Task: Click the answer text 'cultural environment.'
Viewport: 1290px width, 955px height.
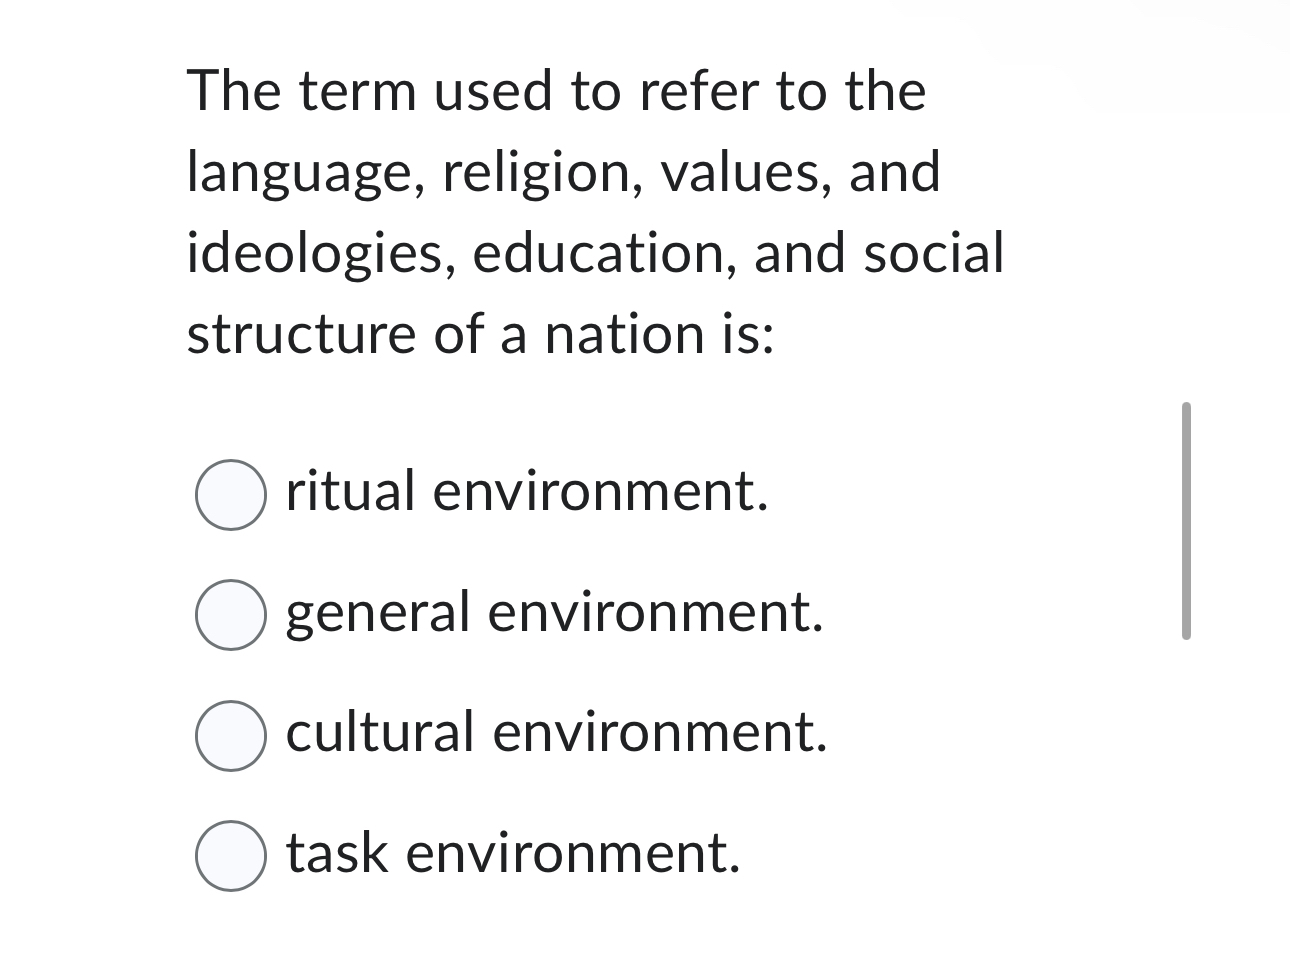Action: click(557, 735)
